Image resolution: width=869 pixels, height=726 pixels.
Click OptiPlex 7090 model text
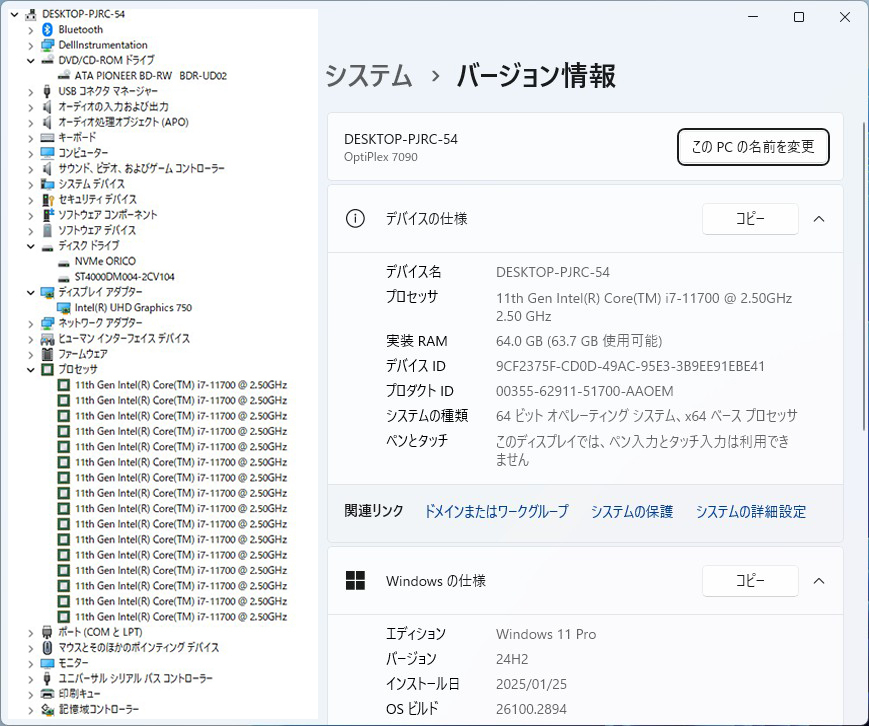[x=381, y=157]
